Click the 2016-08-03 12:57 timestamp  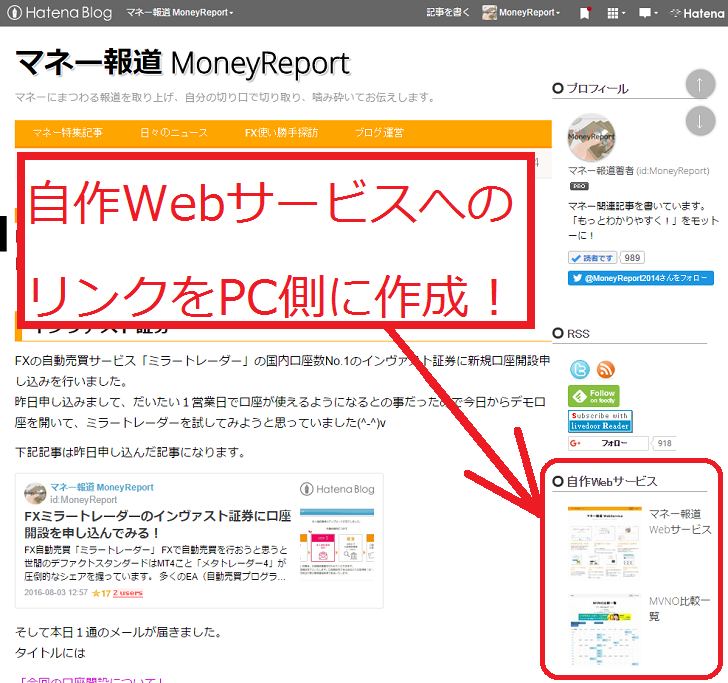(56, 592)
